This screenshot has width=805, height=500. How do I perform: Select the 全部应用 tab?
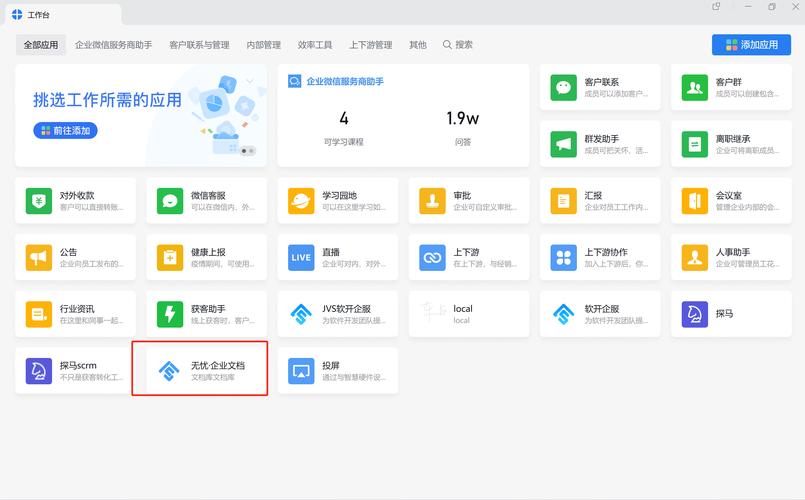pyautogui.click(x=41, y=45)
